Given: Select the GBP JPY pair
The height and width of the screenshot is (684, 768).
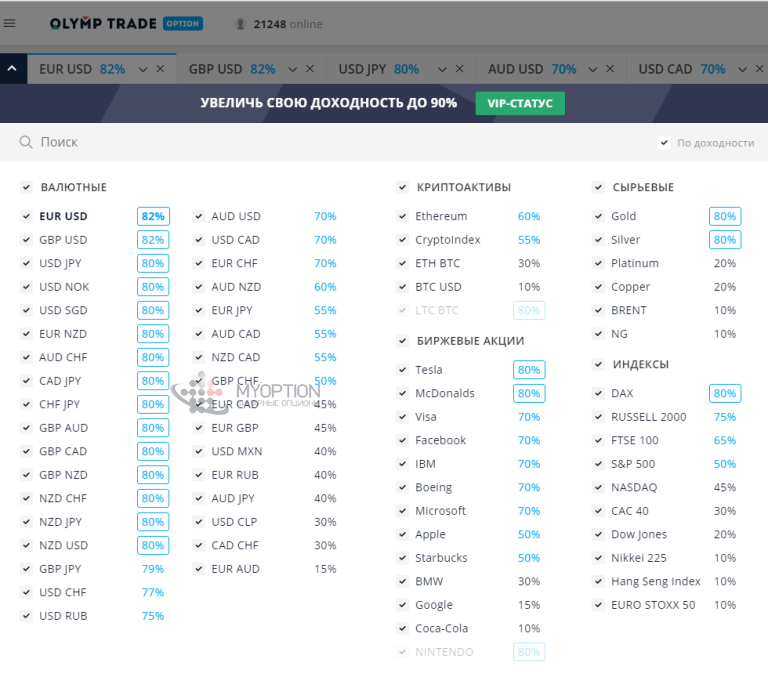Looking at the screenshot, I should (x=60, y=569).
